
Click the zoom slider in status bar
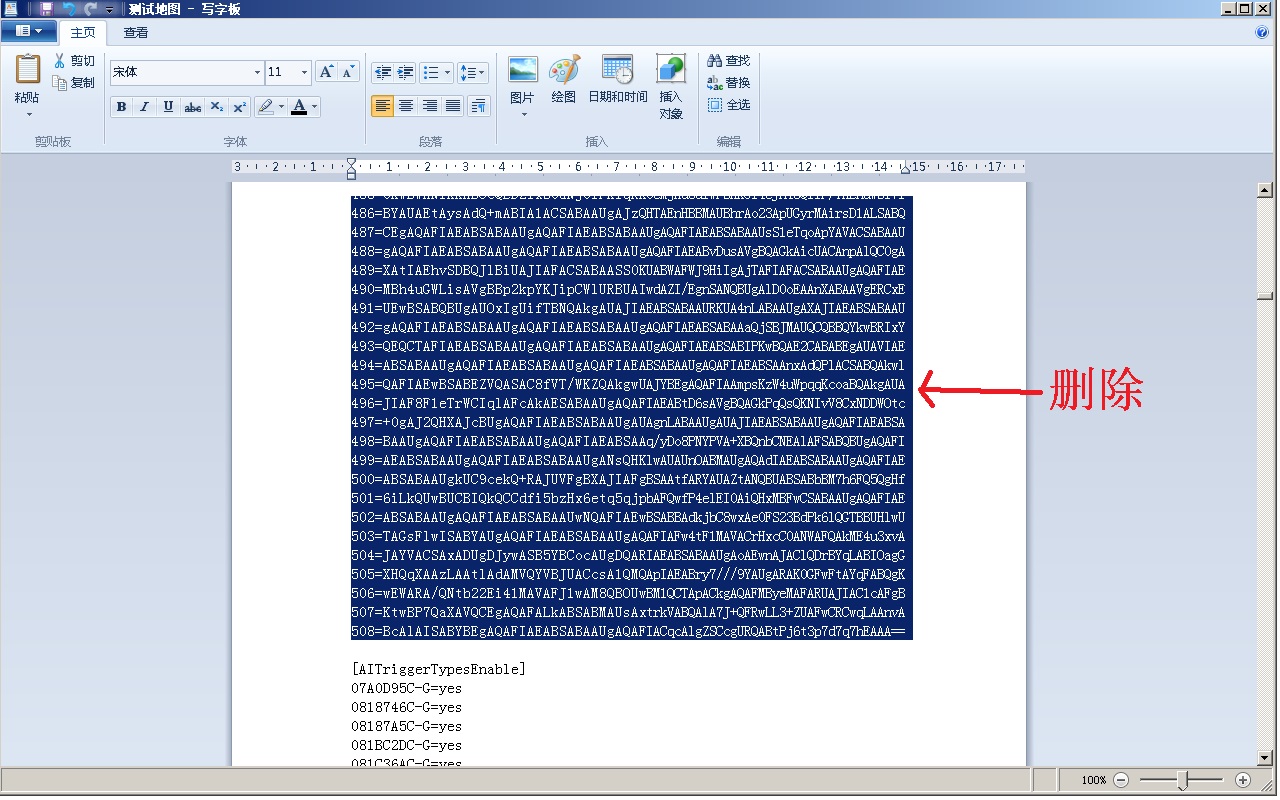tap(1182, 780)
